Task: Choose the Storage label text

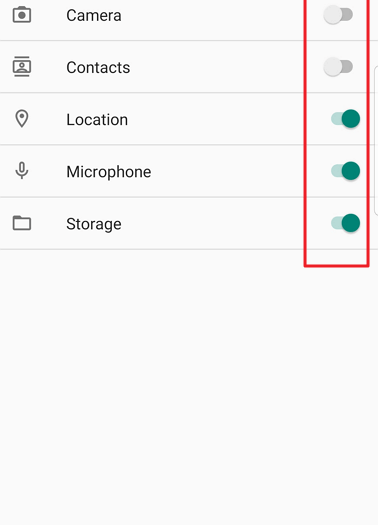Action: pyautogui.click(x=94, y=224)
